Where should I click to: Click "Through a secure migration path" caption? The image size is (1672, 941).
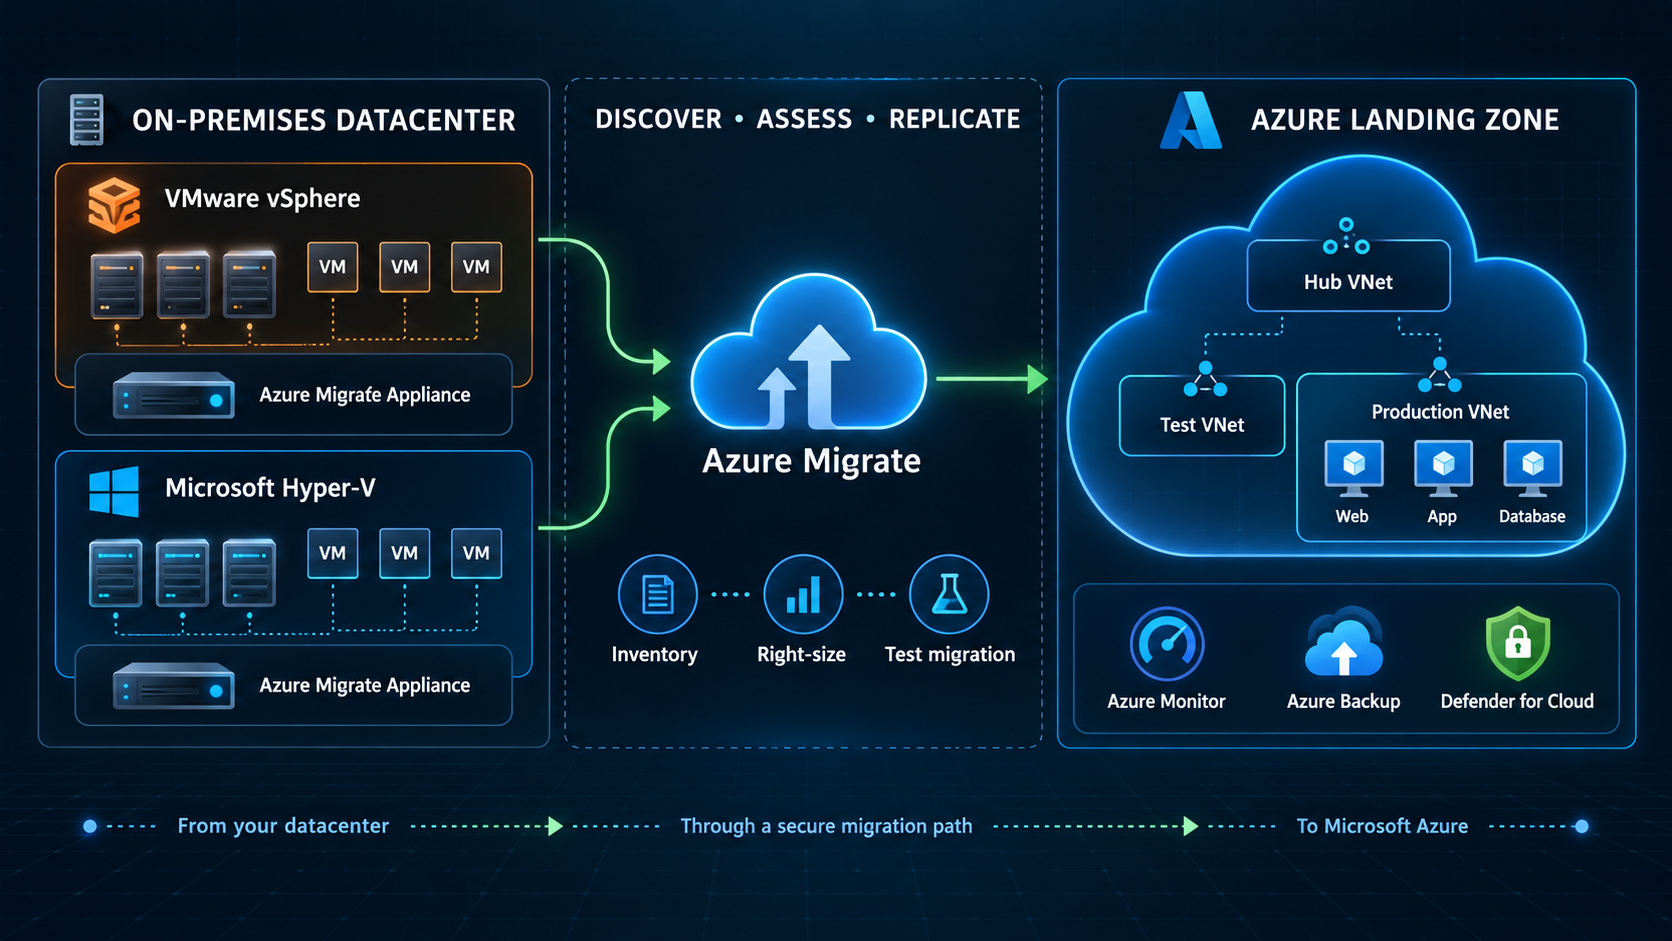point(826,826)
